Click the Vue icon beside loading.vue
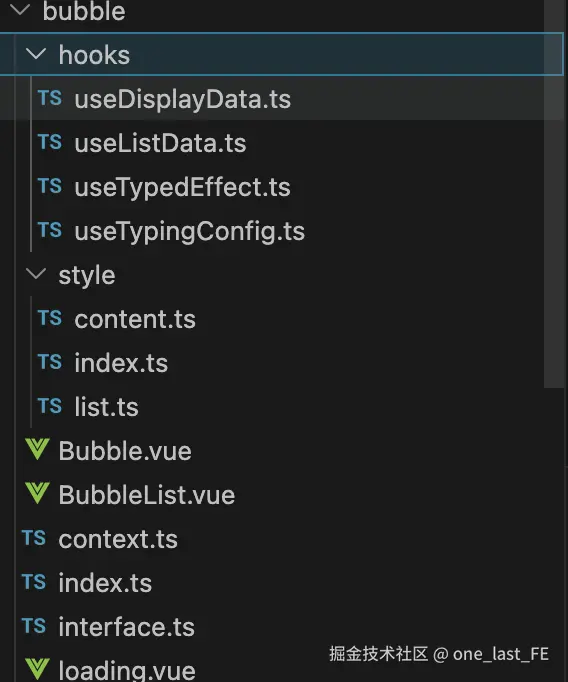The image size is (568, 682). pyautogui.click(x=37, y=669)
